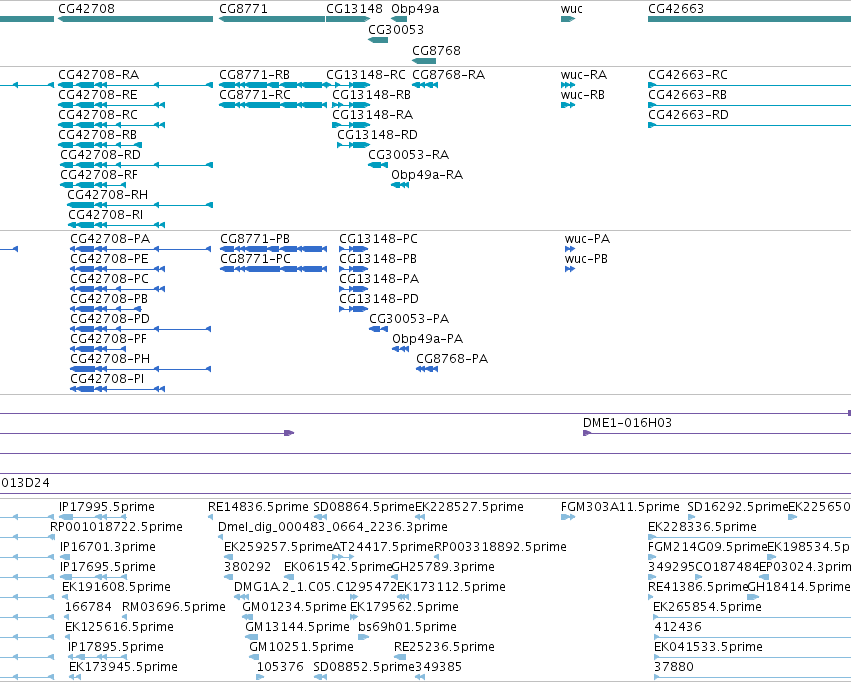Click the CG30053 gene label
Image resolution: width=851 pixels, height=682 pixels.
396,29
